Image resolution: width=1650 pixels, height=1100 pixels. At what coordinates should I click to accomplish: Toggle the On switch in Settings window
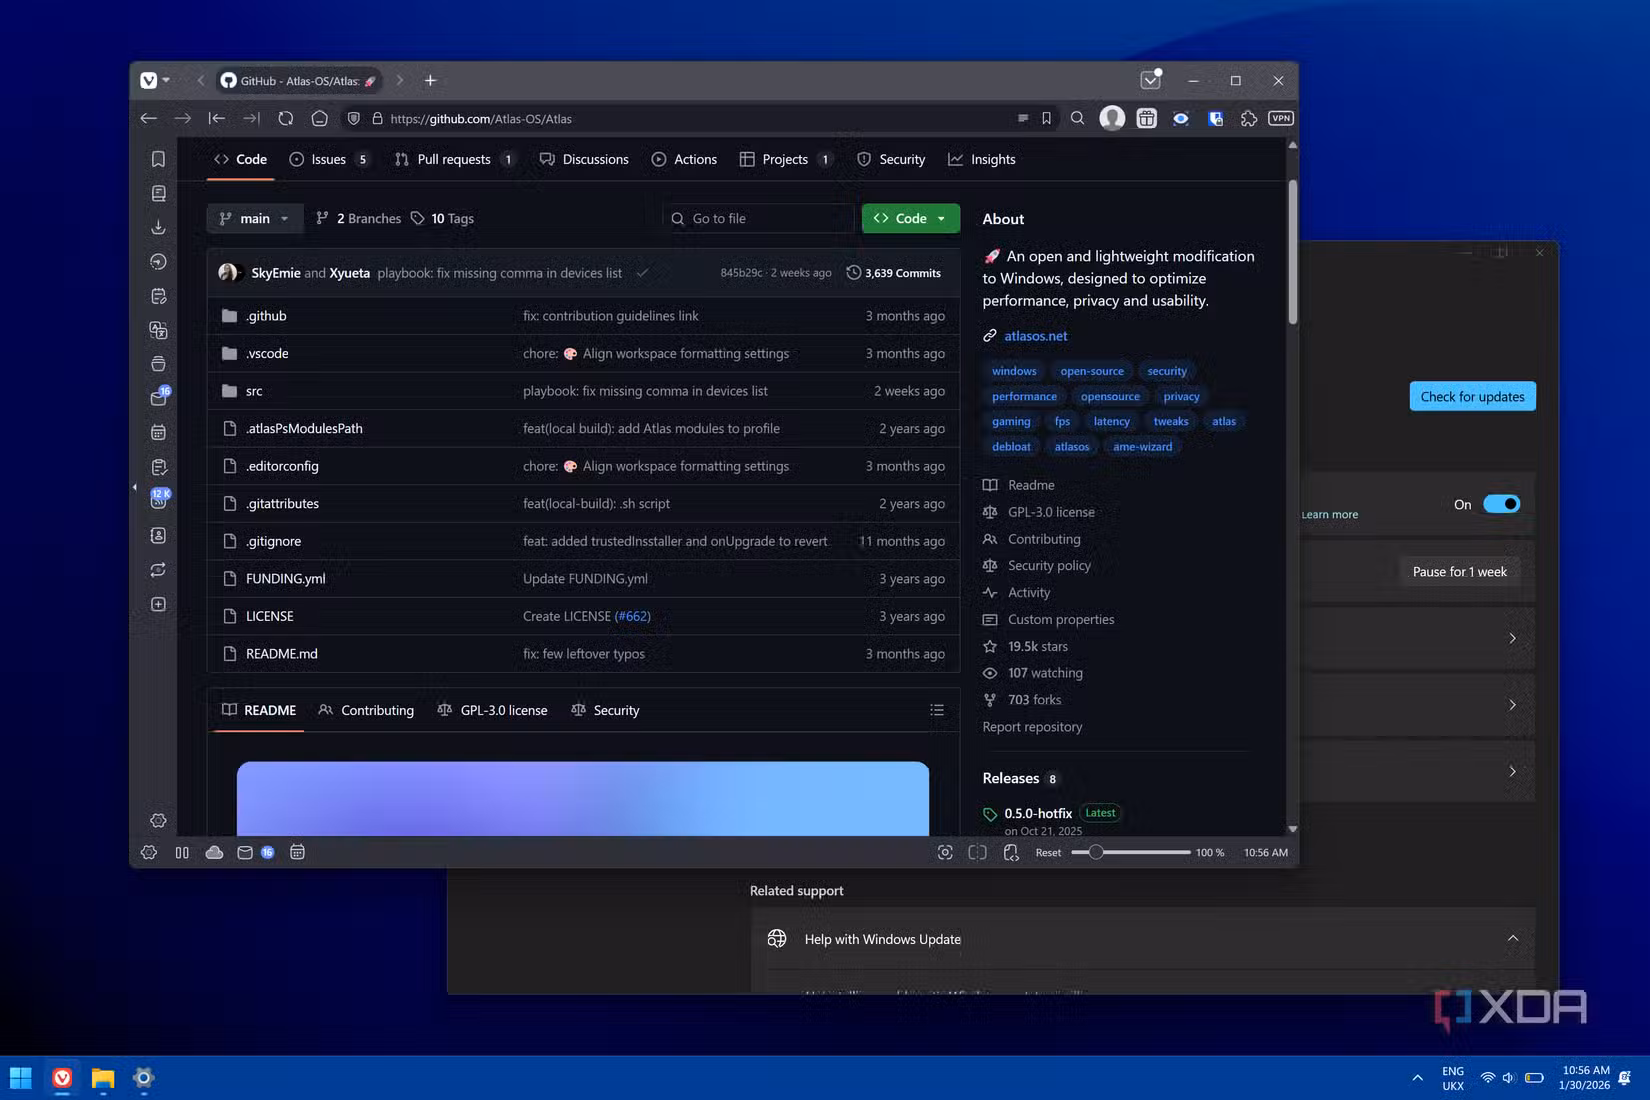pyautogui.click(x=1501, y=504)
